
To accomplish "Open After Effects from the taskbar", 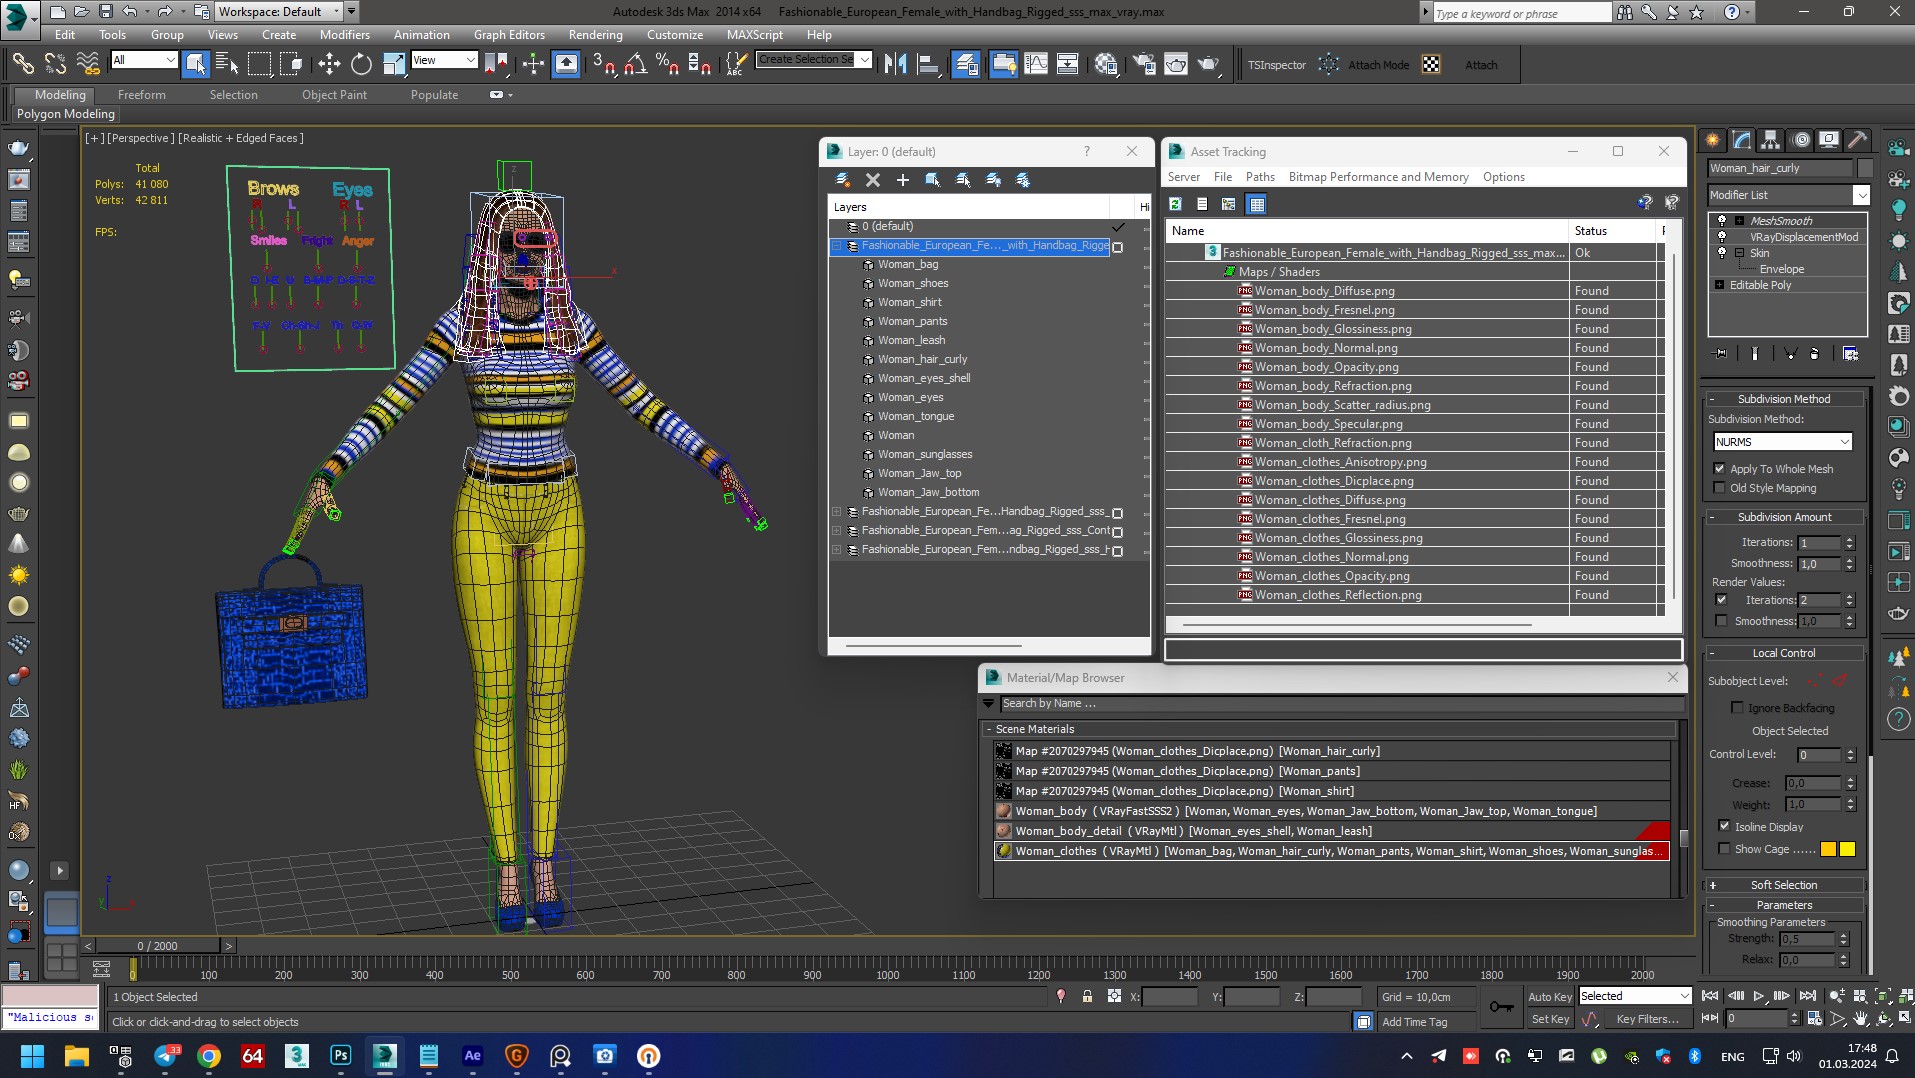I will (472, 1056).
